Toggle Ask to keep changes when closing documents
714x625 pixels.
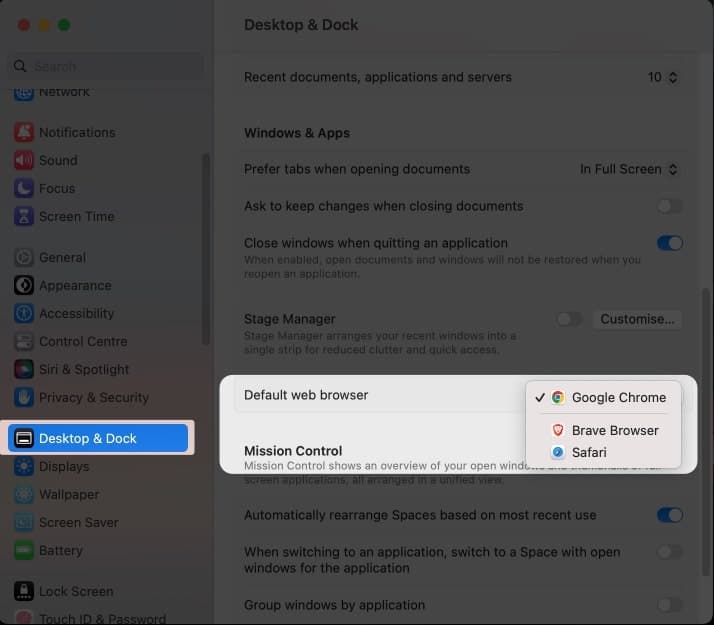670,206
